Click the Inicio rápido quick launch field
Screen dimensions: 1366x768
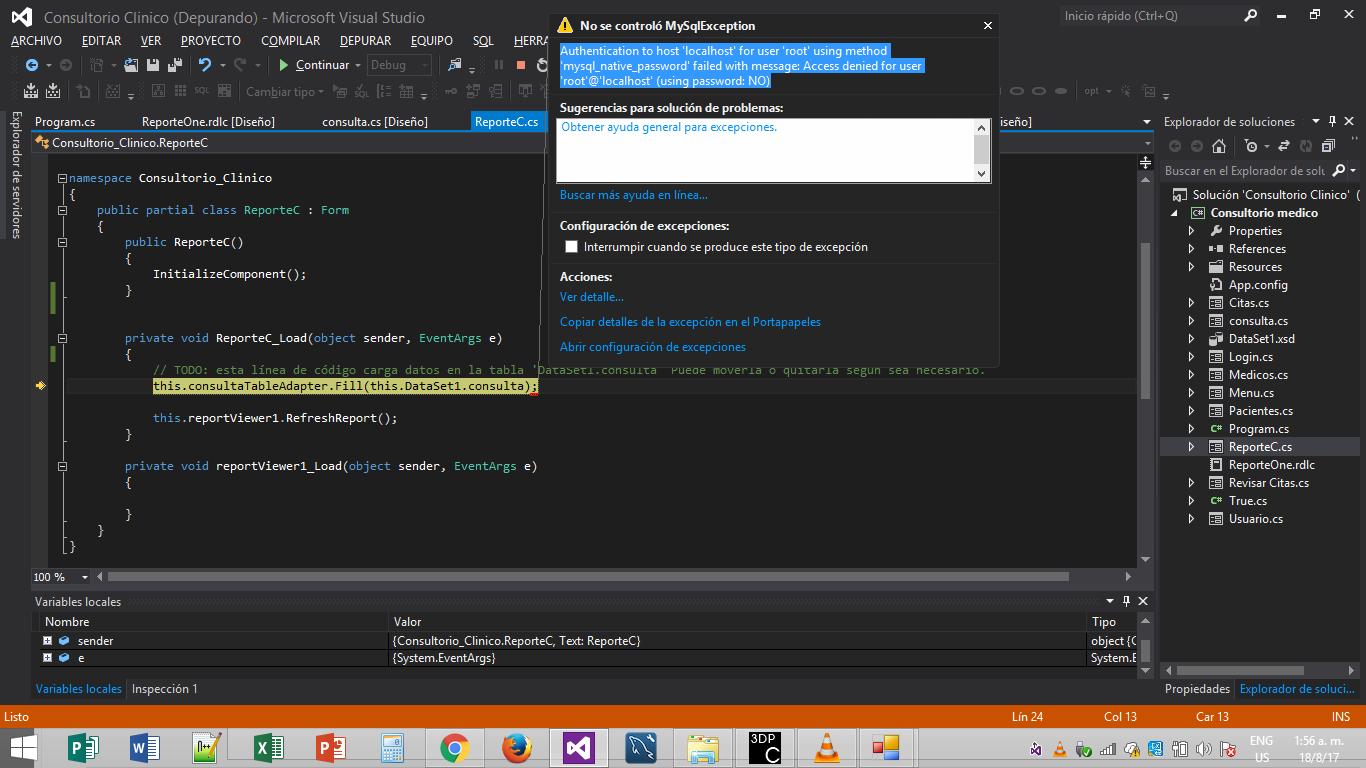[x=1150, y=16]
